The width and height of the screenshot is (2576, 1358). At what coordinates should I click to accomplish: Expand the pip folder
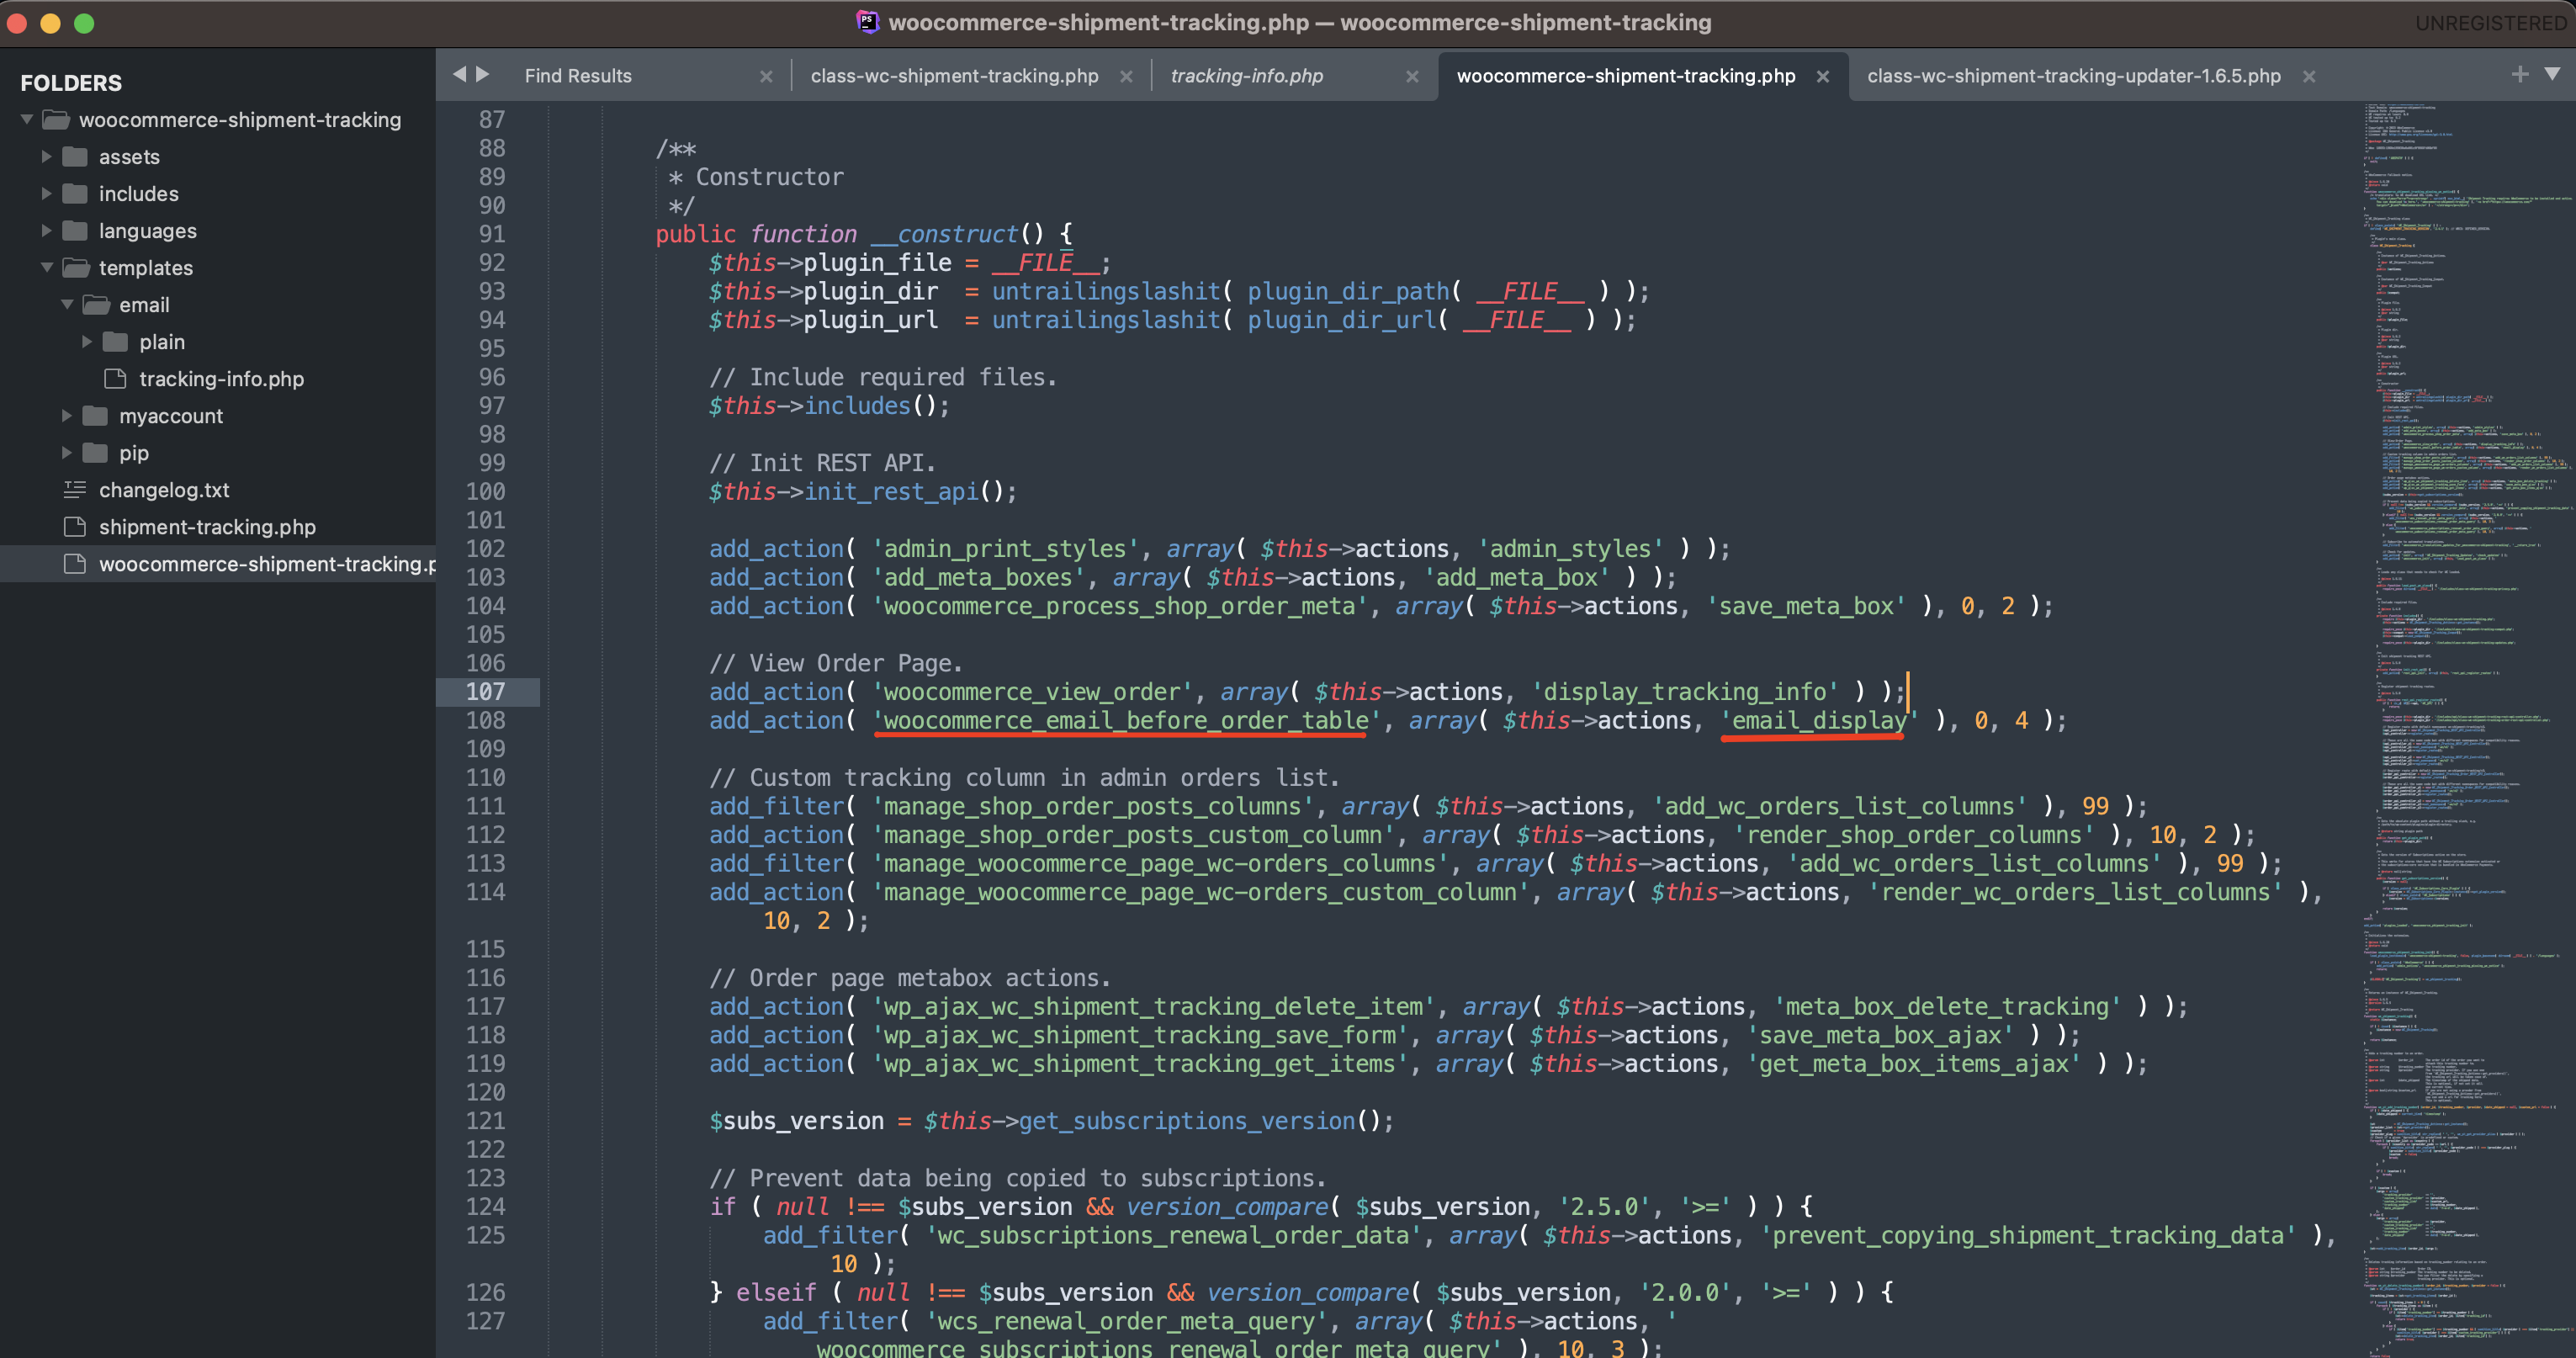(67, 453)
